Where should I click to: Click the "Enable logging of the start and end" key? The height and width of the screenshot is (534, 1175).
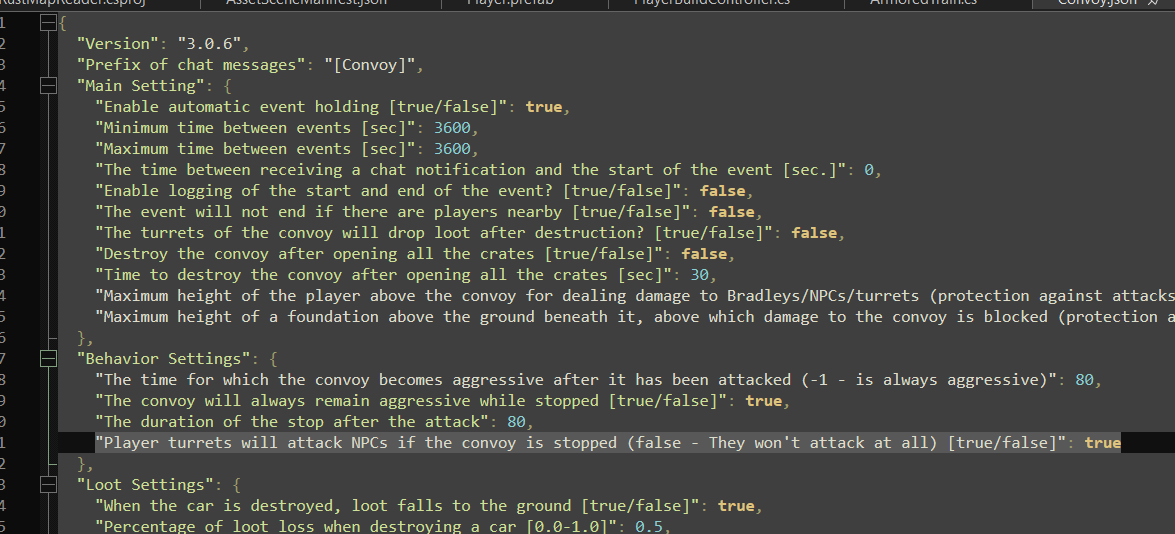pyautogui.click(x=388, y=191)
